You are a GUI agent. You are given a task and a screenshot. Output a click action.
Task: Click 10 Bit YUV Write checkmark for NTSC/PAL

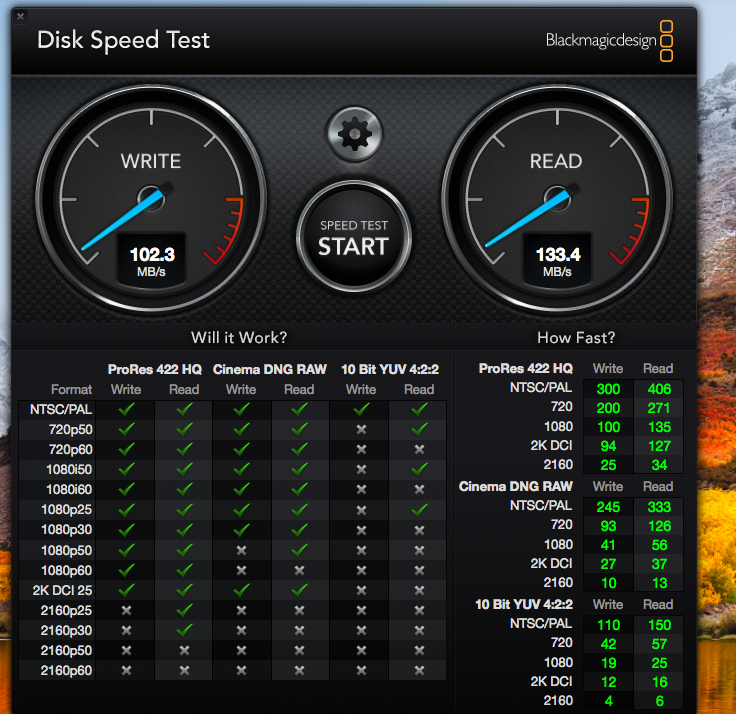click(361, 409)
